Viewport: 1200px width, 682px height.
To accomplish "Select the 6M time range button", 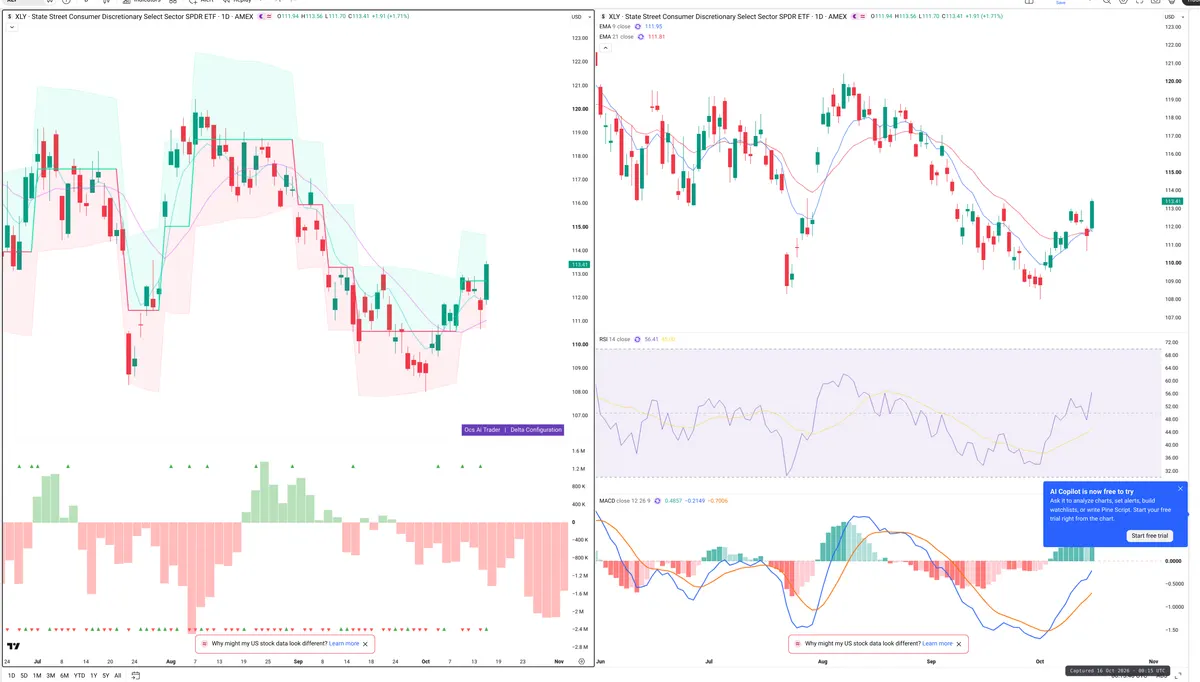I will (x=64, y=676).
